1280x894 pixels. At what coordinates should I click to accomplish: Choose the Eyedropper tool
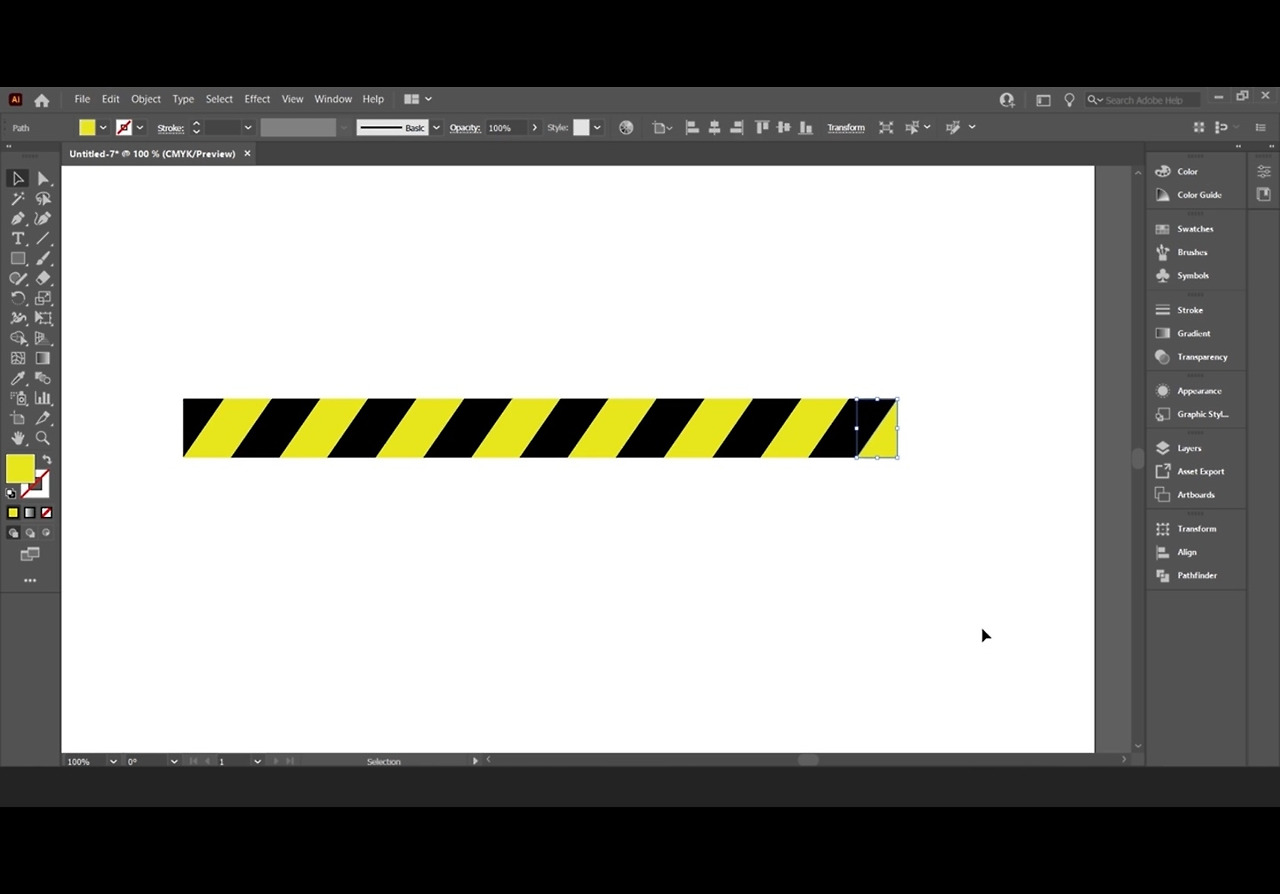[x=18, y=378]
